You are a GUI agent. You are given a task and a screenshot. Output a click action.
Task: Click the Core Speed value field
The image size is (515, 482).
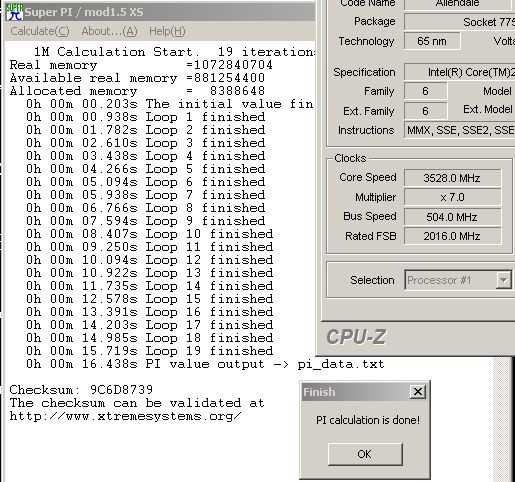coord(452,178)
